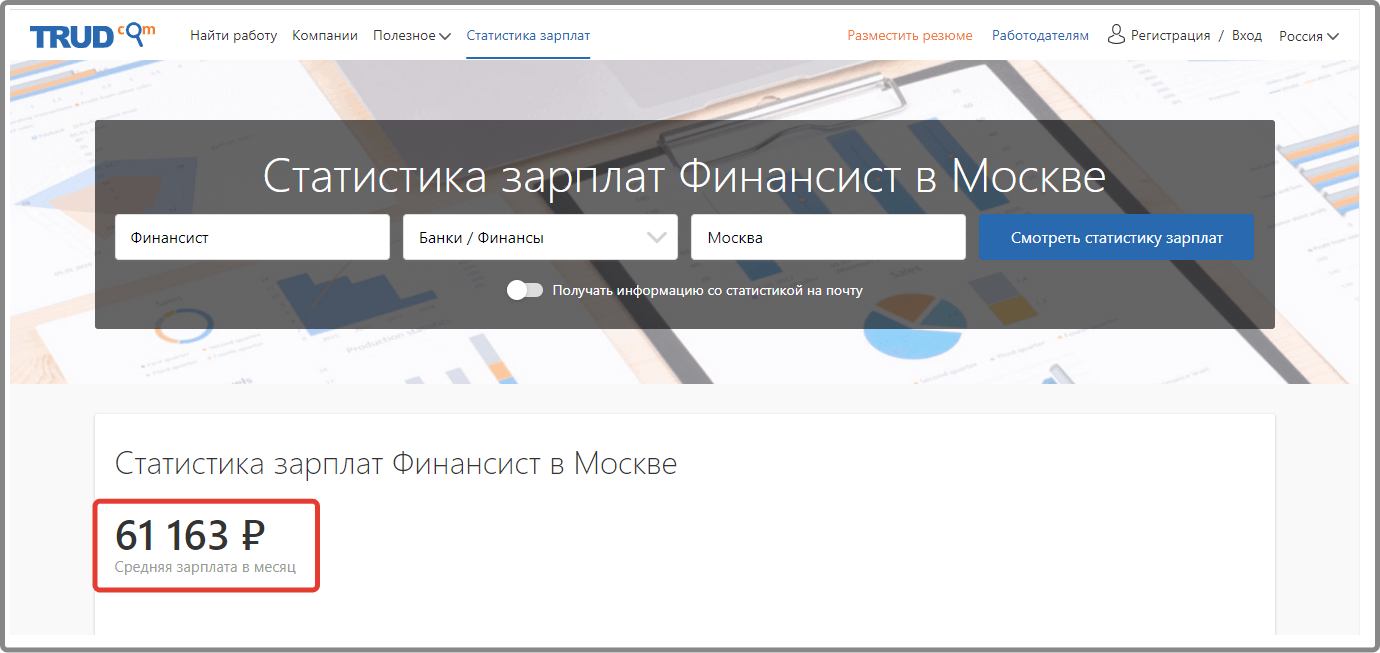Click the Получать информацию со статистикой label
The width and height of the screenshot is (1380, 653).
coord(707,291)
